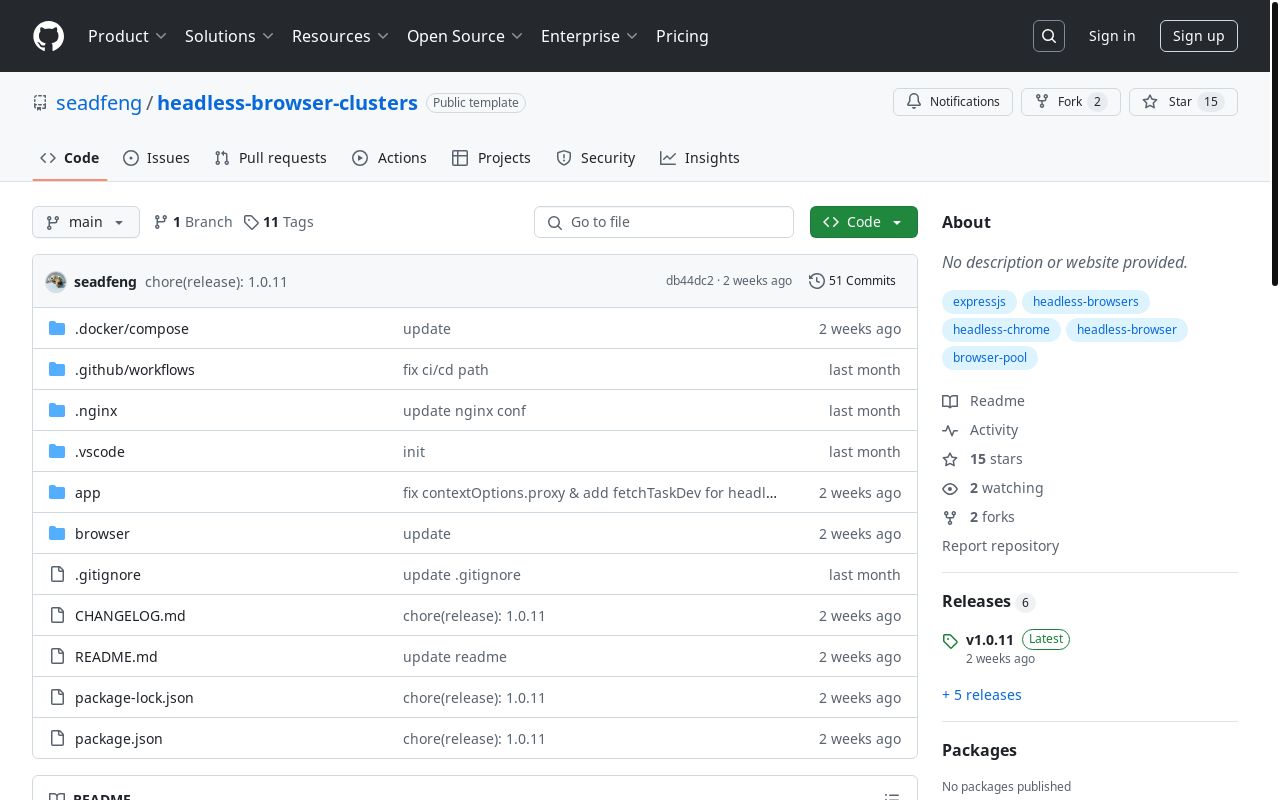Click the GitHub home logo icon

[48, 36]
